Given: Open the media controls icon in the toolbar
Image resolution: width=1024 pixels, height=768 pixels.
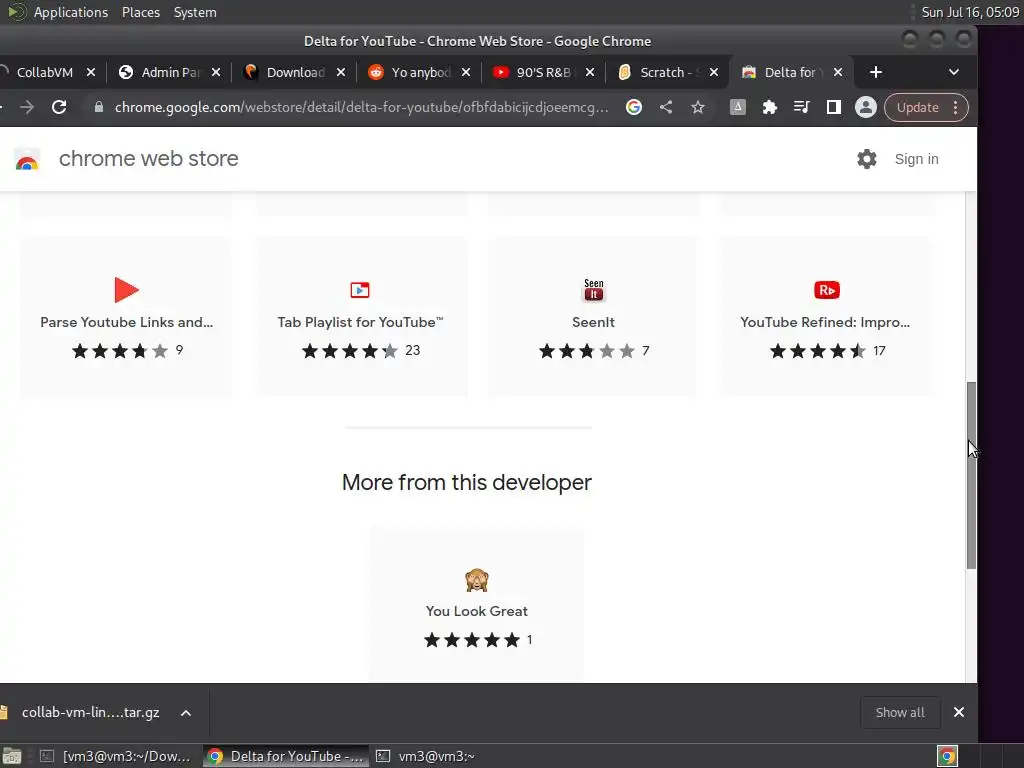Looking at the screenshot, I should pos(801,107).
